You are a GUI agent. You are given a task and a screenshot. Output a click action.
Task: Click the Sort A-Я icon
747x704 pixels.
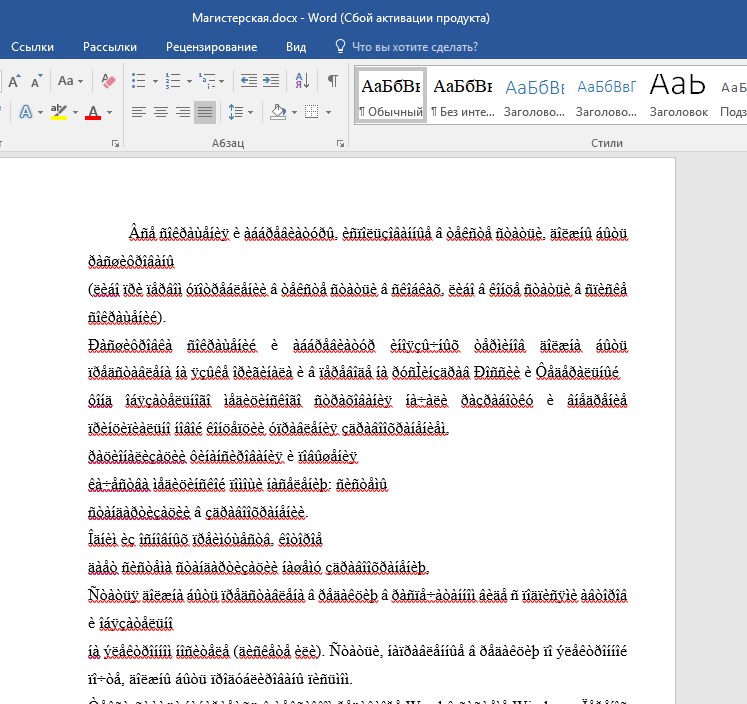pyautogui.click(x=300, y=81)
